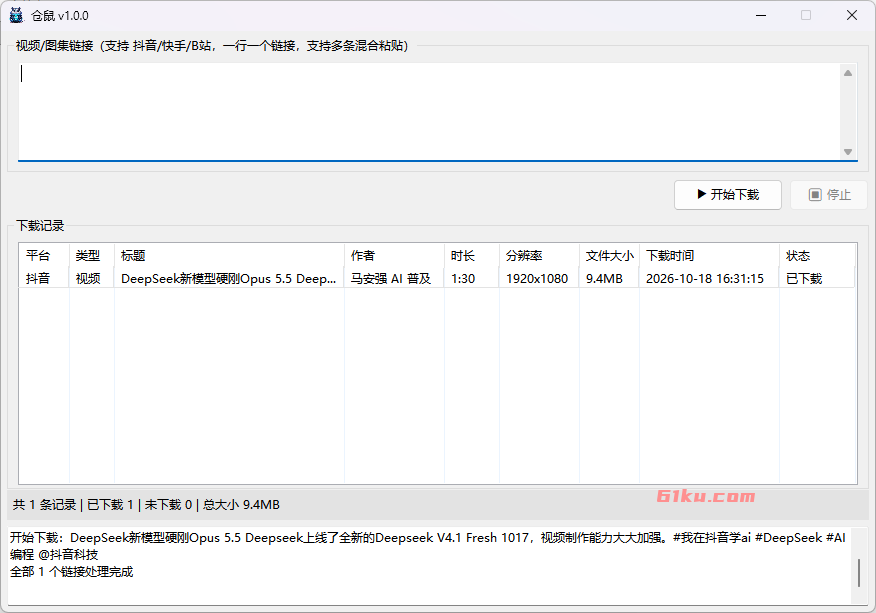The height and width of the screenshot is (613, 876).
Task: Click the link box scroll down arrow
Action: (848, 151)
